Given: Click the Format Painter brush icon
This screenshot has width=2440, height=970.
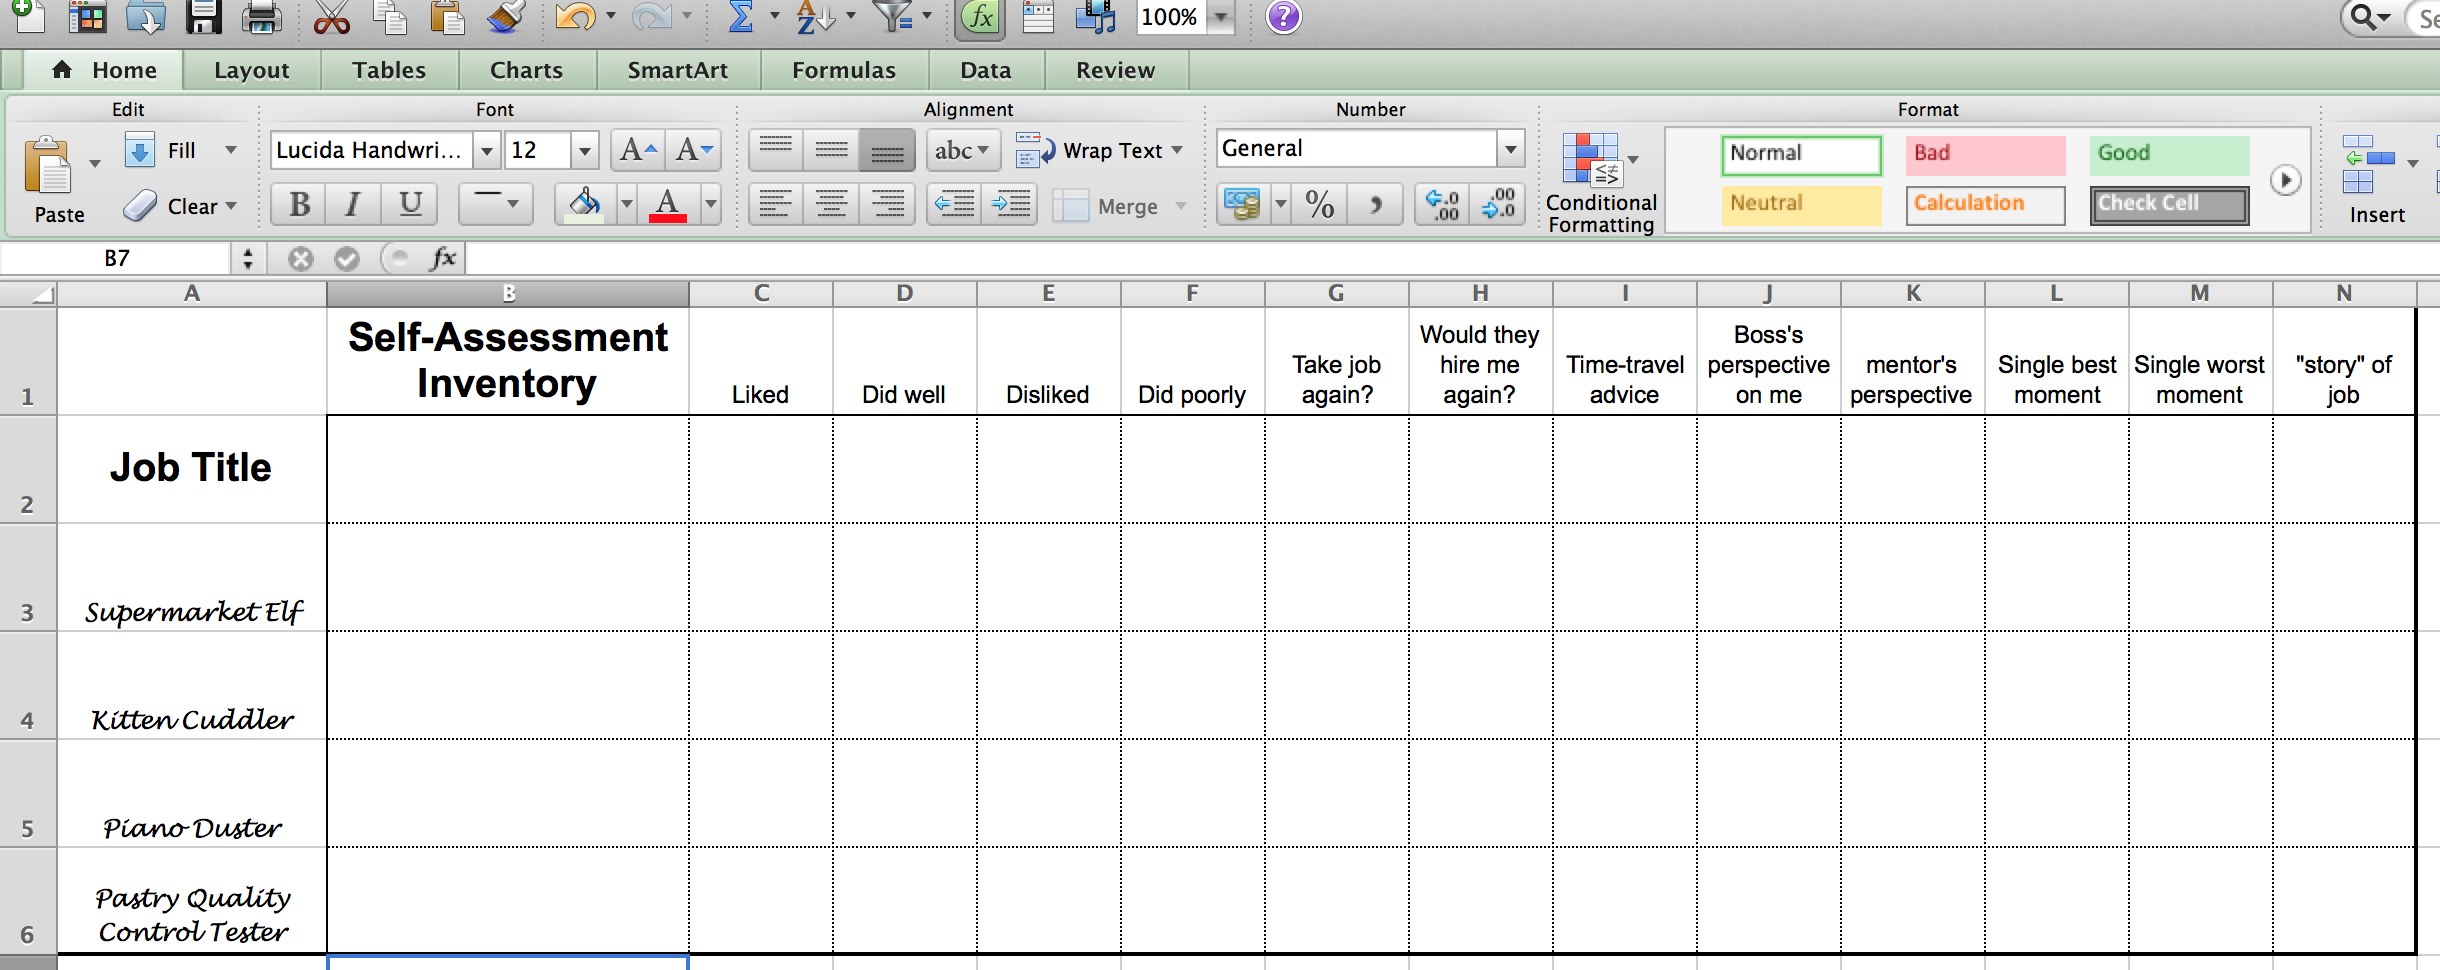Looking at the screenshot, I should [x=506, y=17].
